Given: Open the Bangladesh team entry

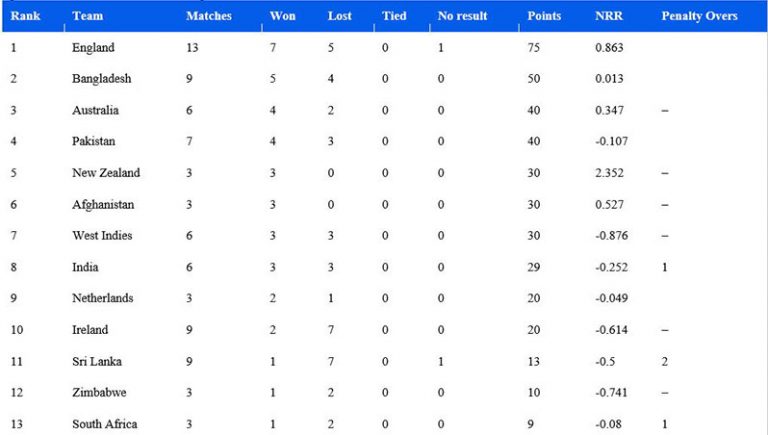Looking at the screenshot, I should [x=101, y=79].
